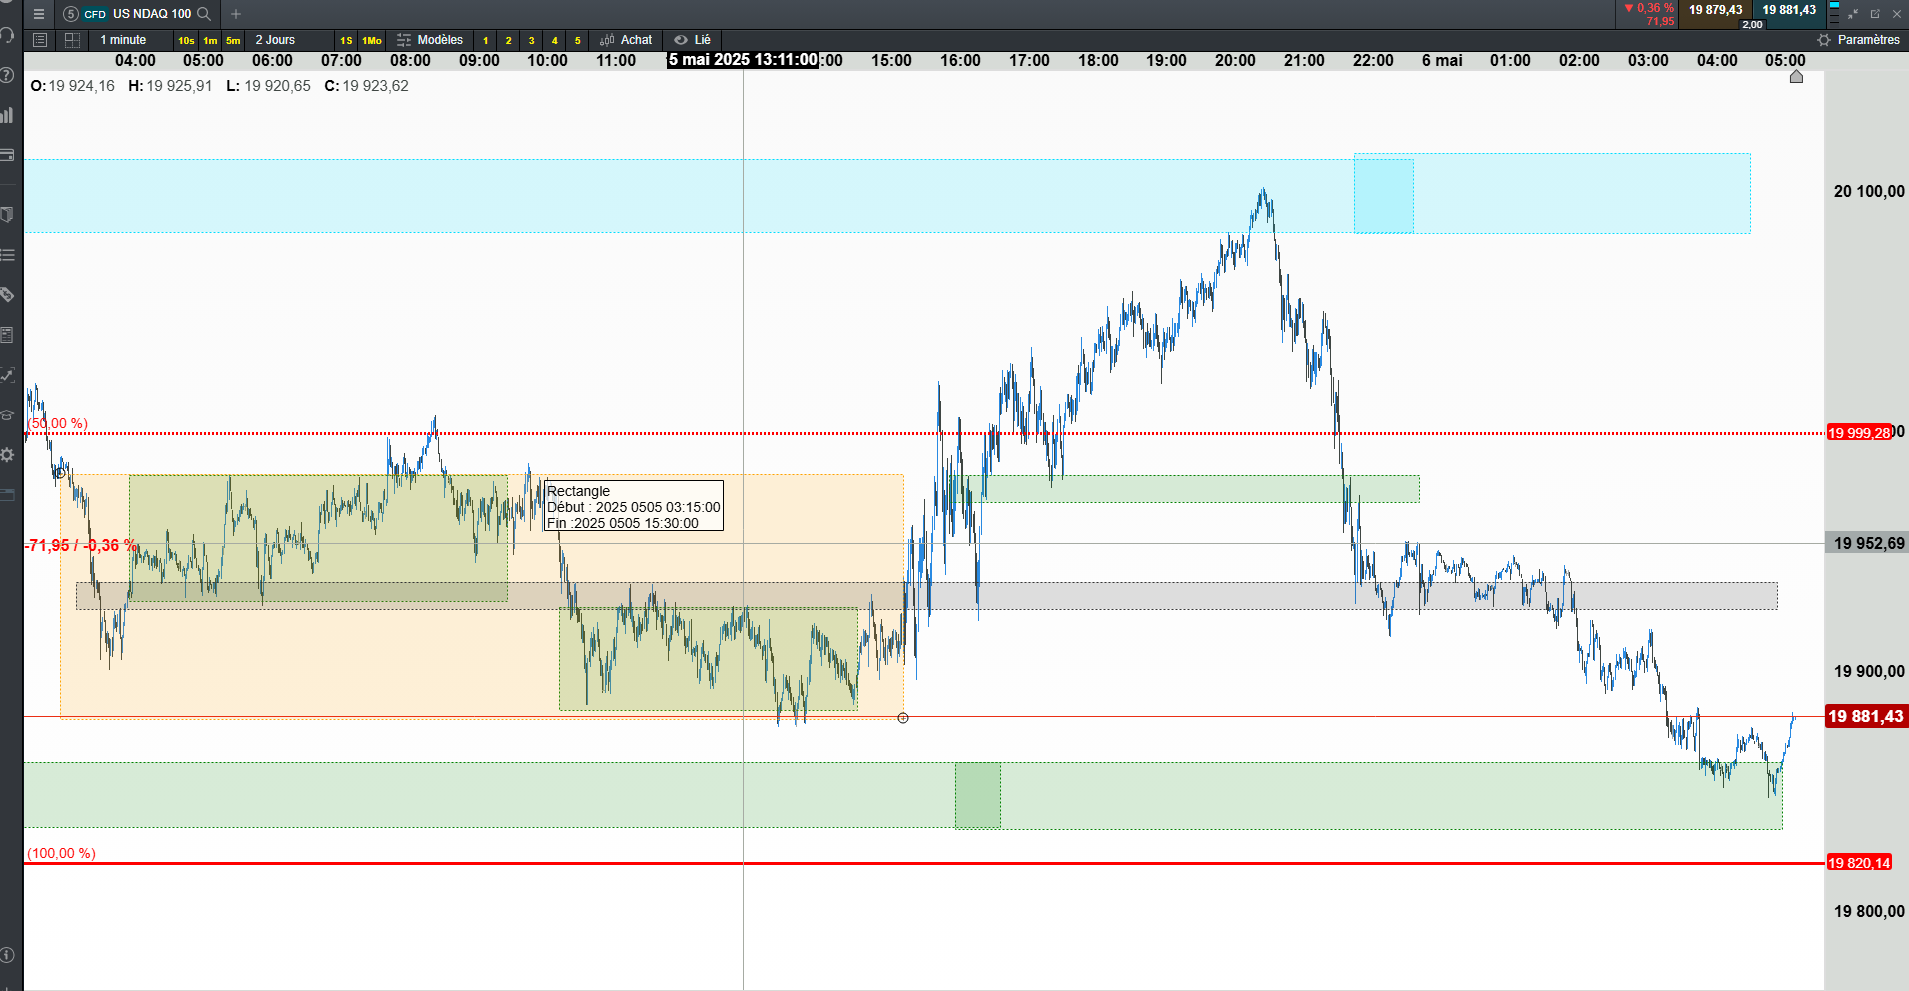The width and height of the screenshot is (1909, 991).
Task: Open the multi-chart grid layout icon
Action: (72, 40)
